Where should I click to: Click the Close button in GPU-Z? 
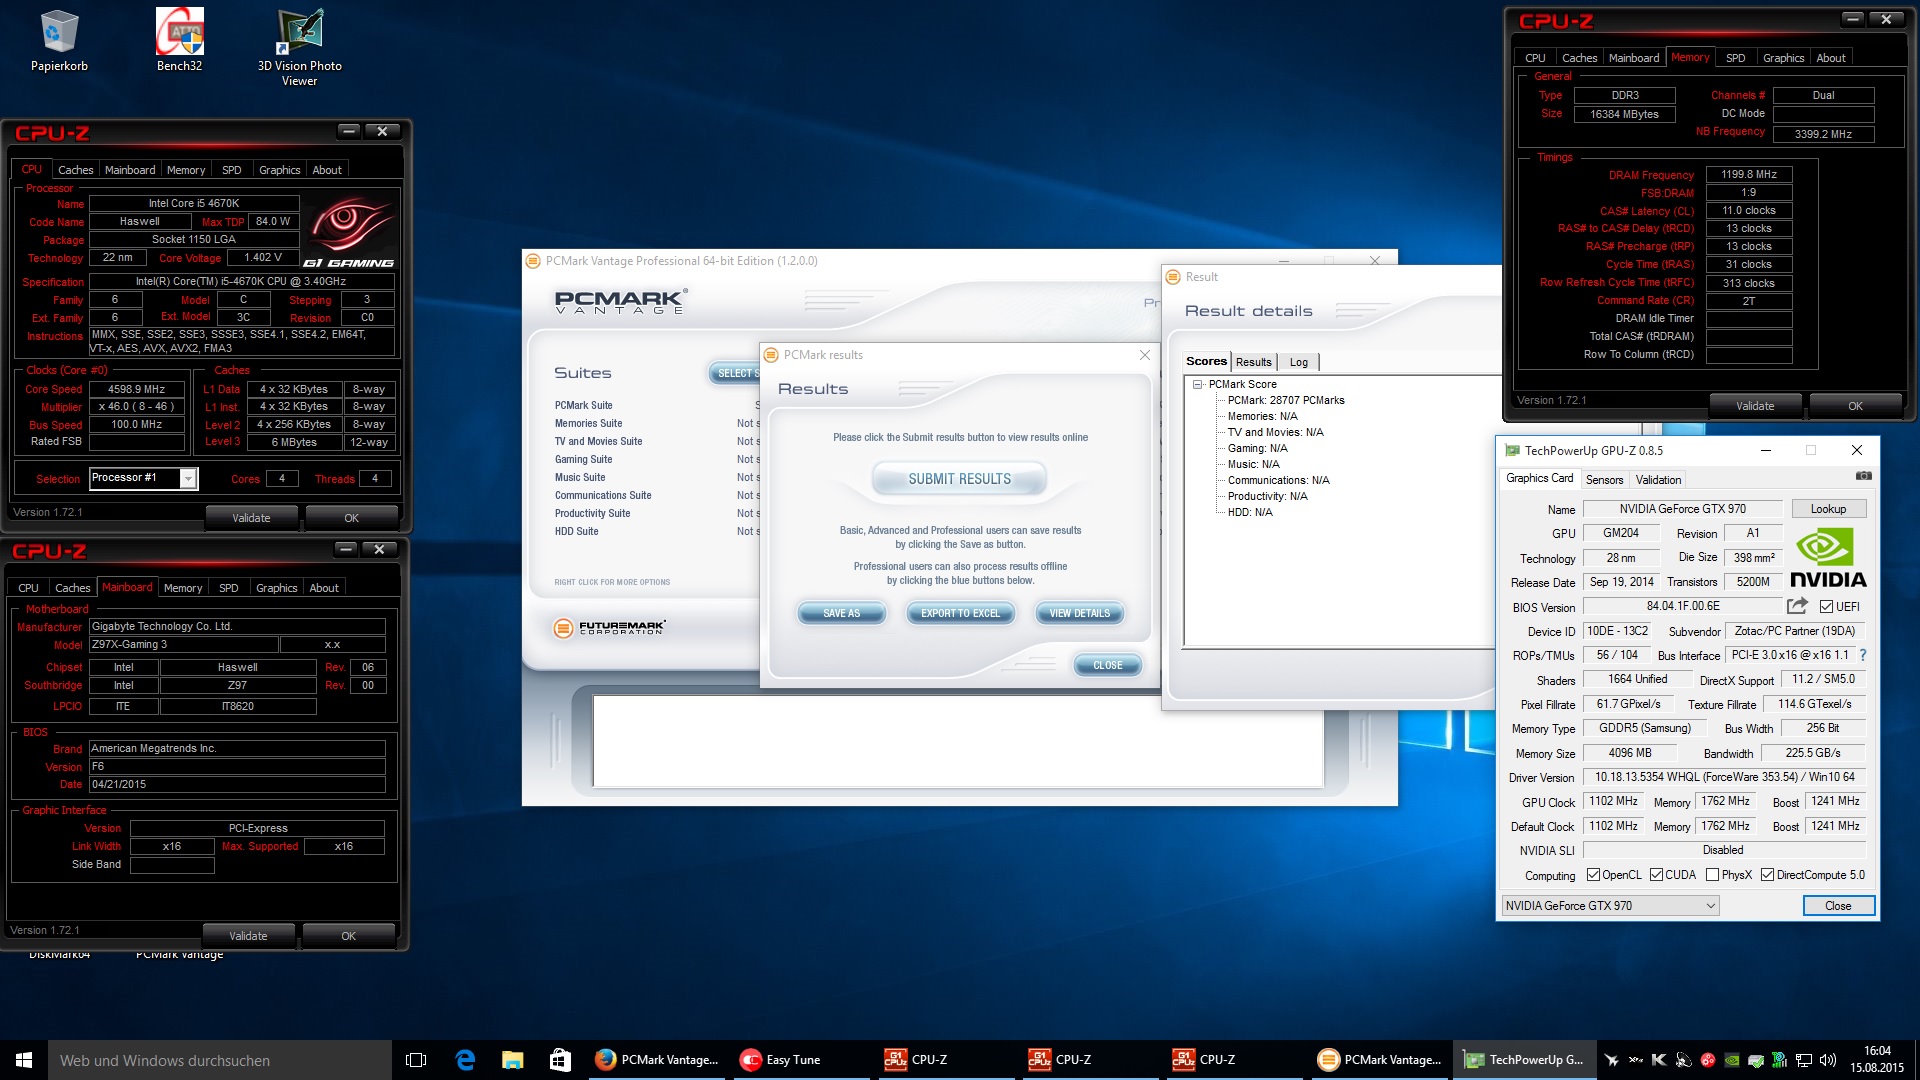coord(1838,905)
